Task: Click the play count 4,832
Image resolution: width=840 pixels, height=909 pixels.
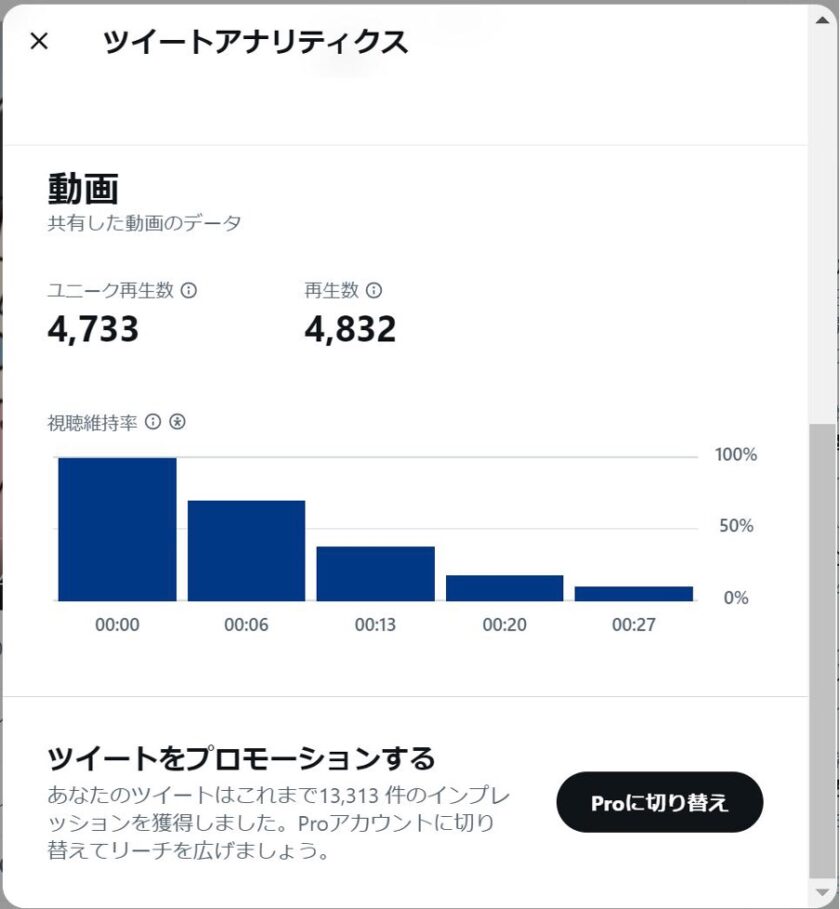Action: click(350, 329)
